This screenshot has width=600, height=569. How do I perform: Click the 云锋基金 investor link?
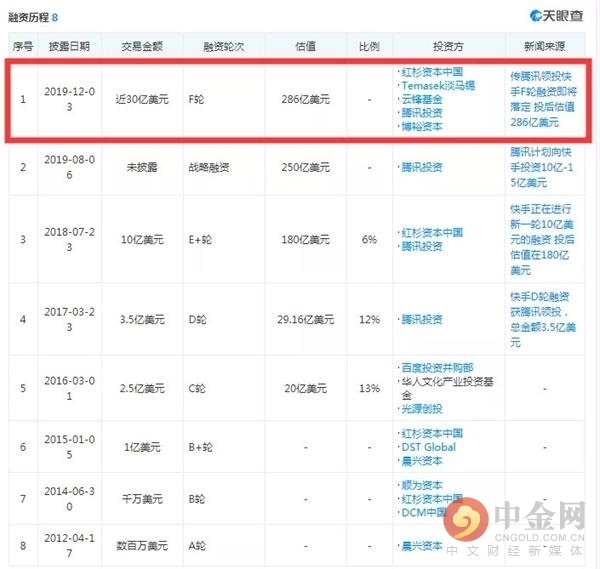pos(422,99)
